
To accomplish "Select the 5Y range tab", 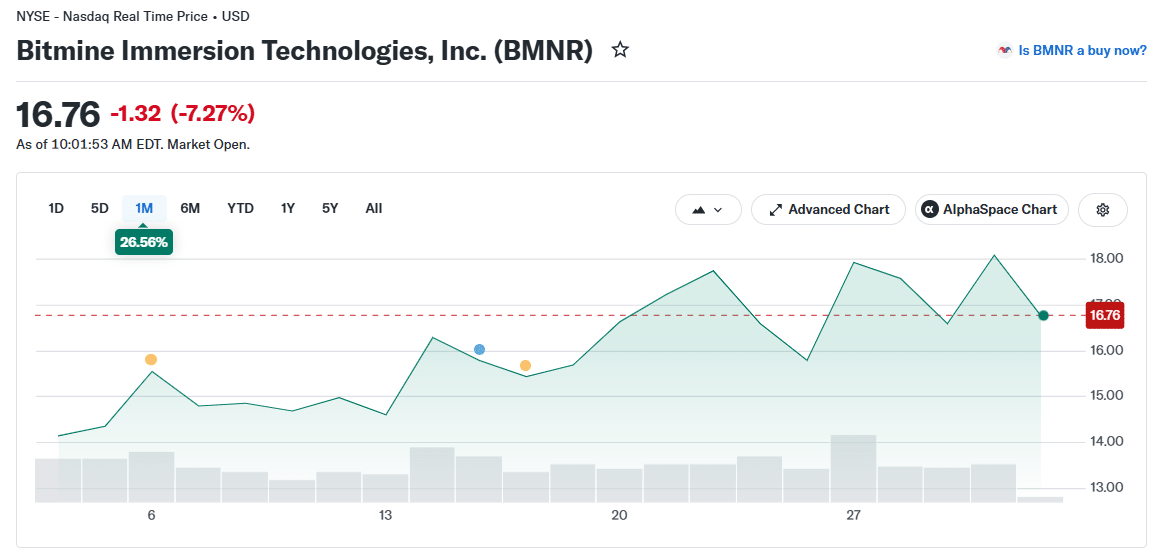I will click(330, 209).
